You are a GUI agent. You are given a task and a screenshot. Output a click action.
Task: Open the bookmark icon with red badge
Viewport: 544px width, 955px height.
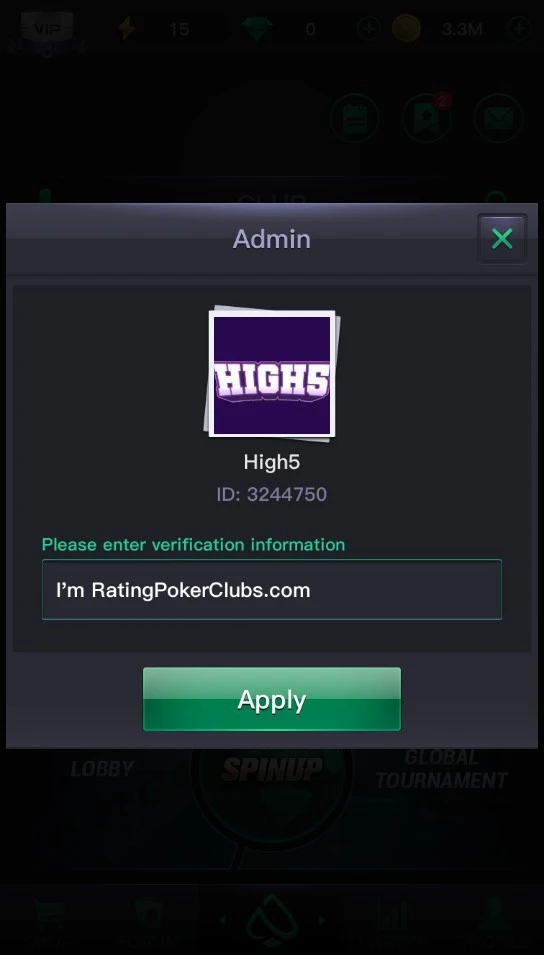click(426, 118)
